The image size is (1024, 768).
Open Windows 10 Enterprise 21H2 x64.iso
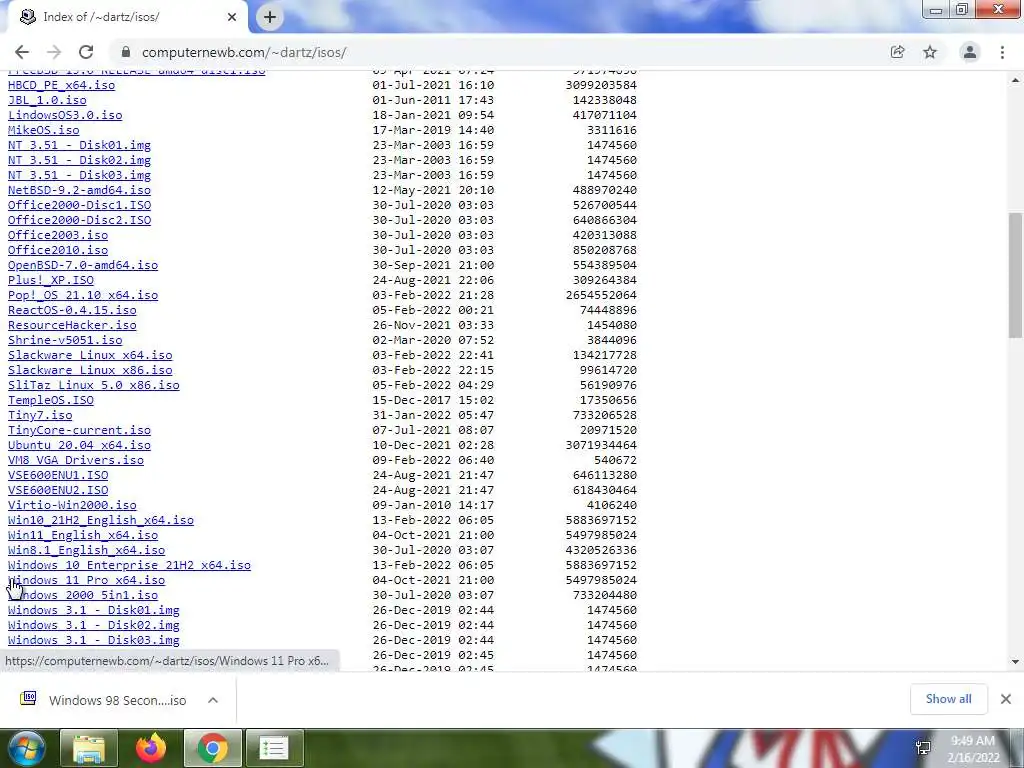tap(129, 566)
